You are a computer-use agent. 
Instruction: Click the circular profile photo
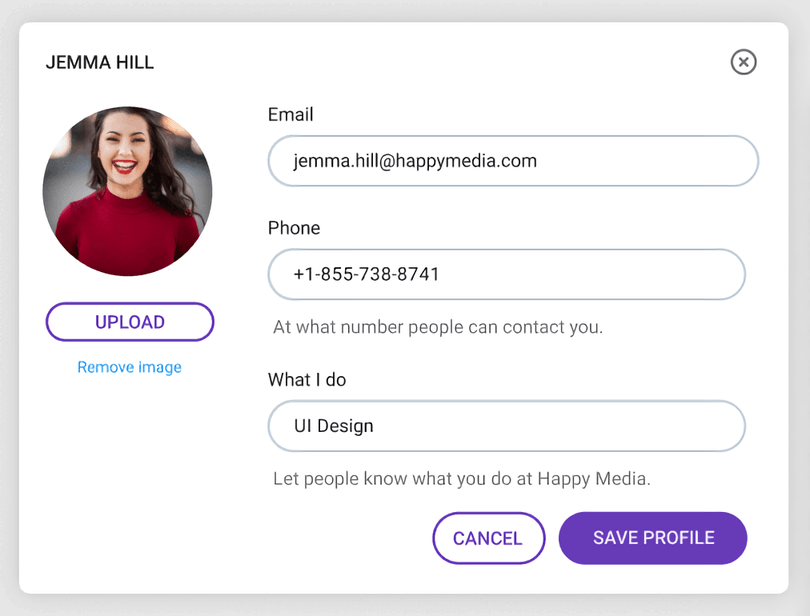[127, 191]
